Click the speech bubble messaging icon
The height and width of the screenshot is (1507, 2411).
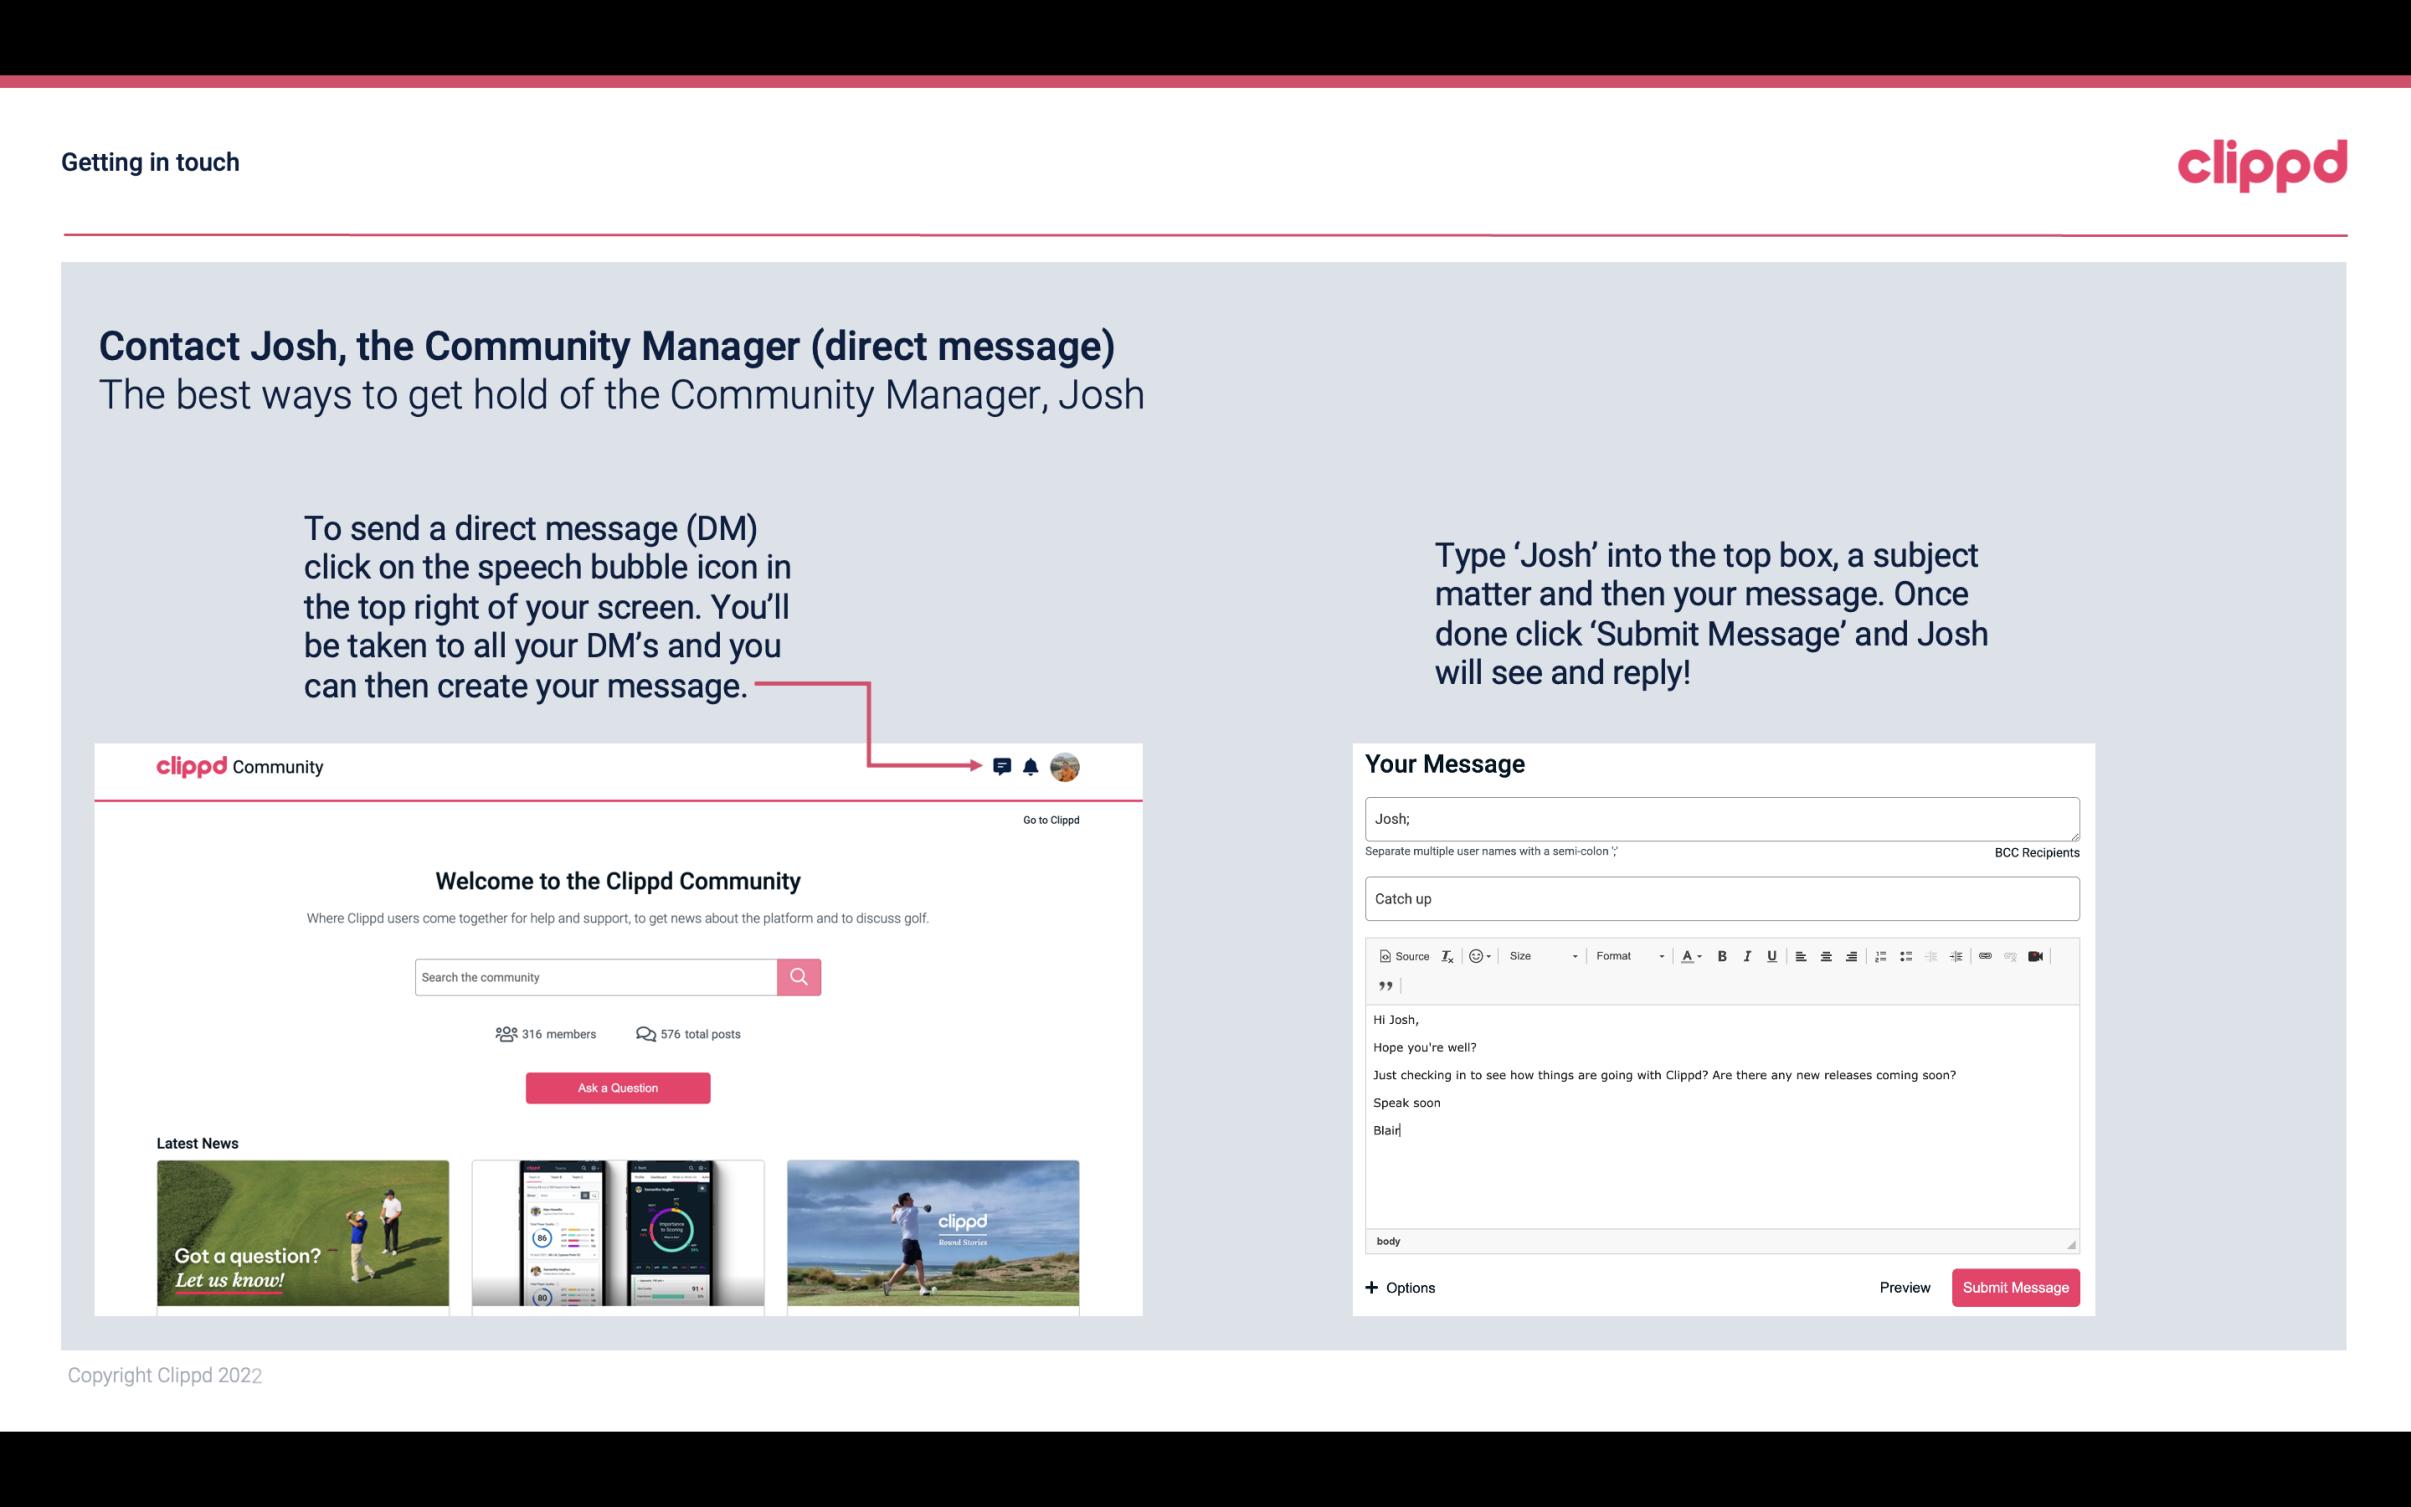click(1003, 766)
